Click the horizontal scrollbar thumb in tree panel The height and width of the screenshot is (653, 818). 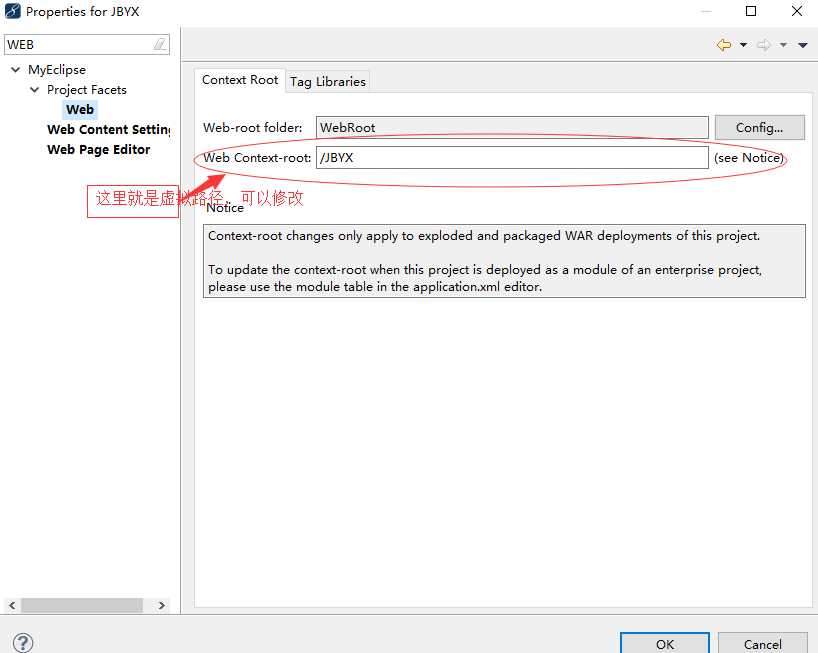coord(82,606)
